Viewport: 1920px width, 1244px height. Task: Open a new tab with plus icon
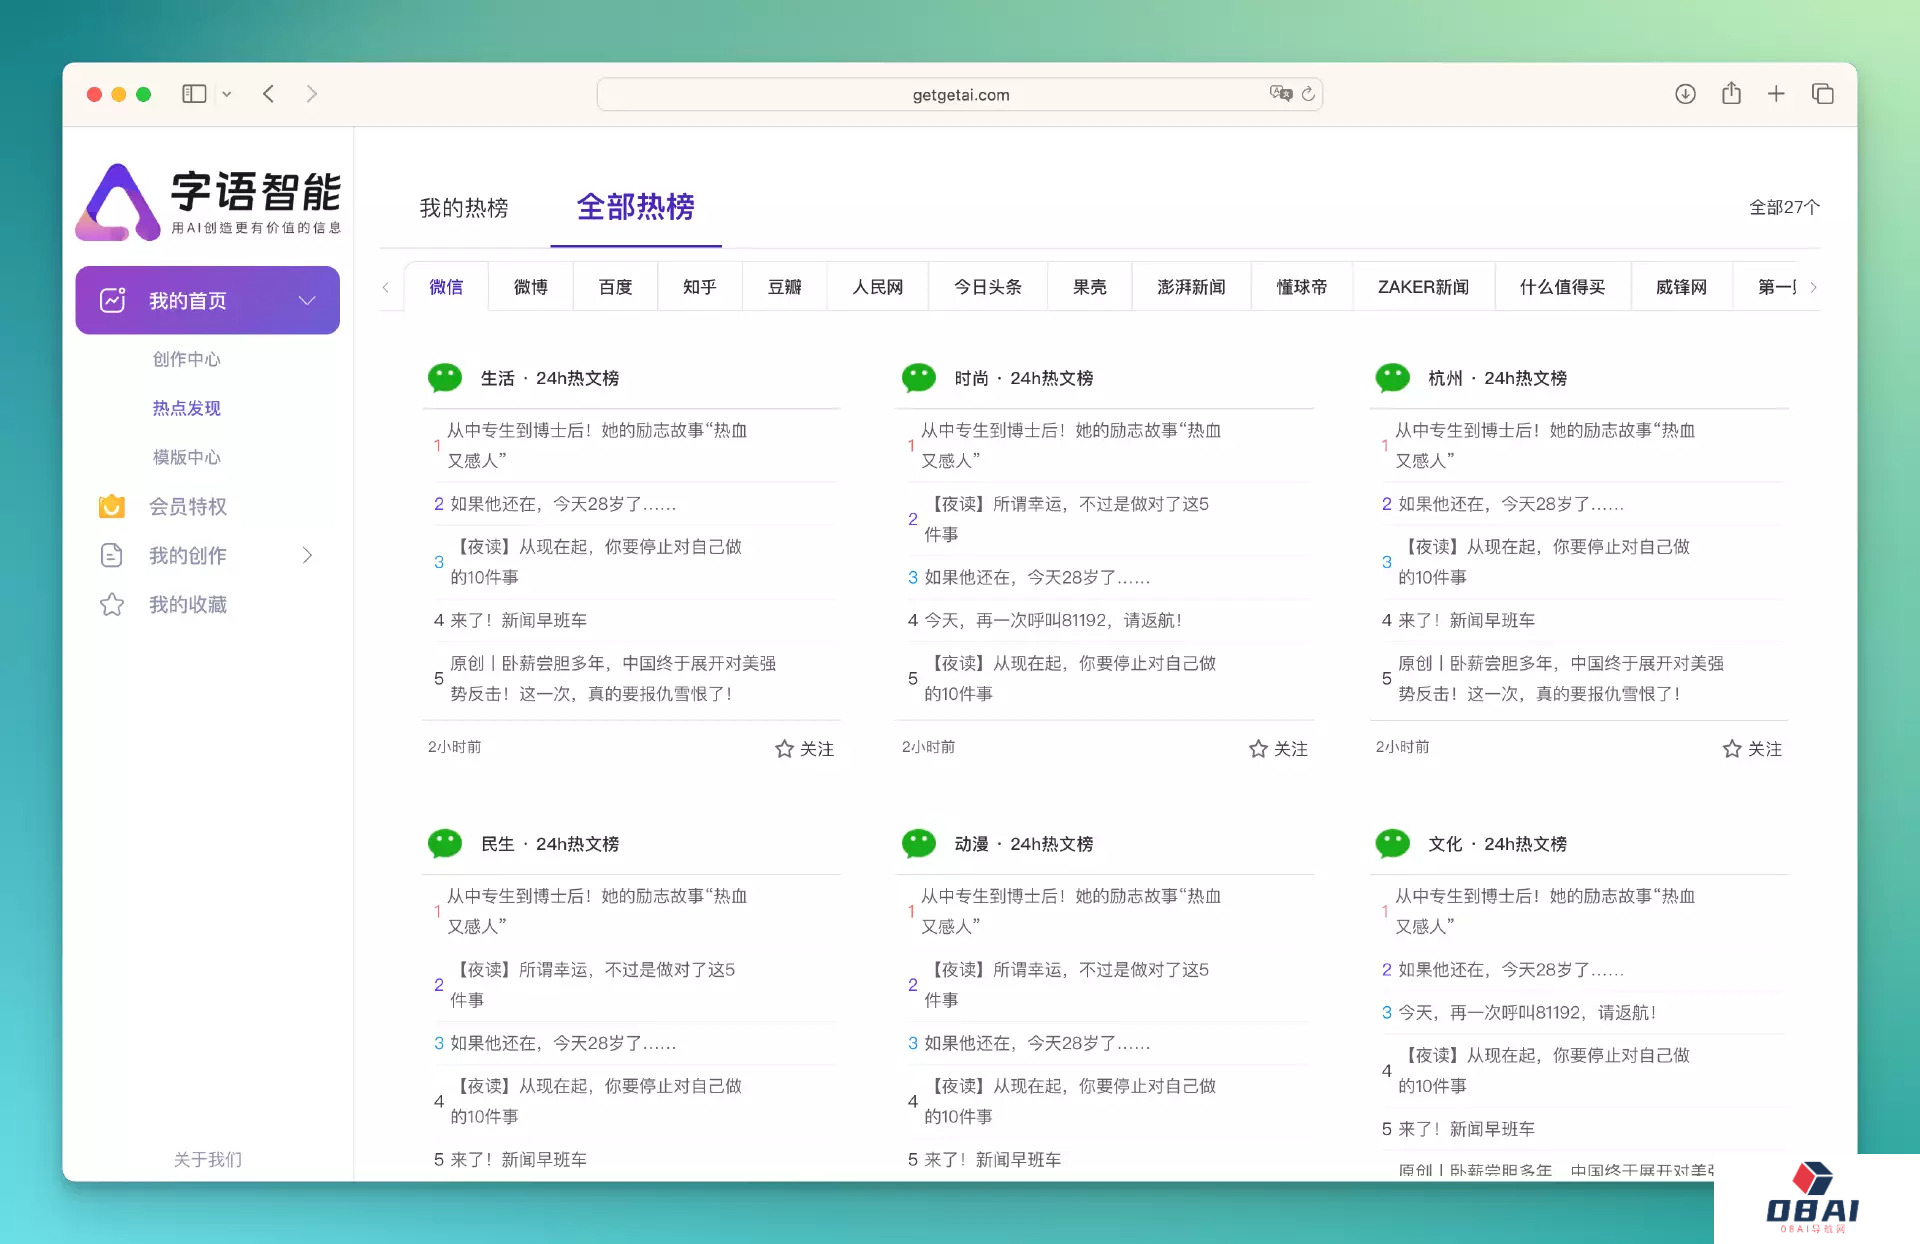click(x=1776, y=94)
